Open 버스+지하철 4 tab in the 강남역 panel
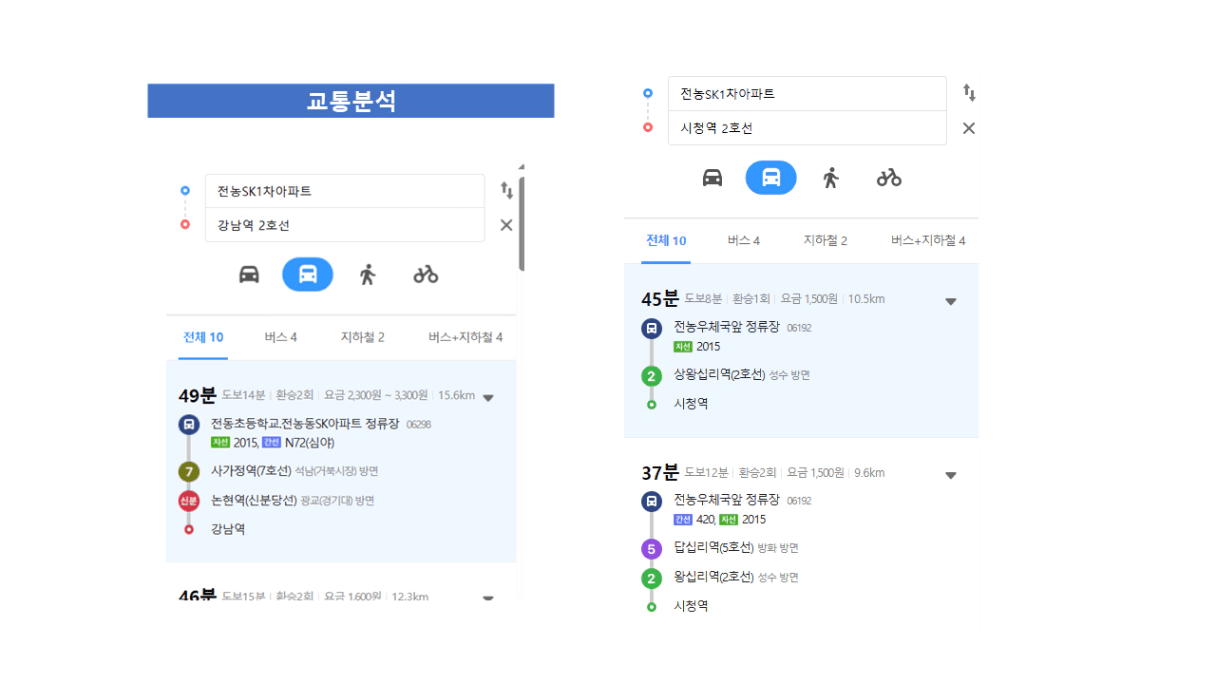The width and height of the screenshot is (1216, 684). pyautogui.click(x=465, y=338)
